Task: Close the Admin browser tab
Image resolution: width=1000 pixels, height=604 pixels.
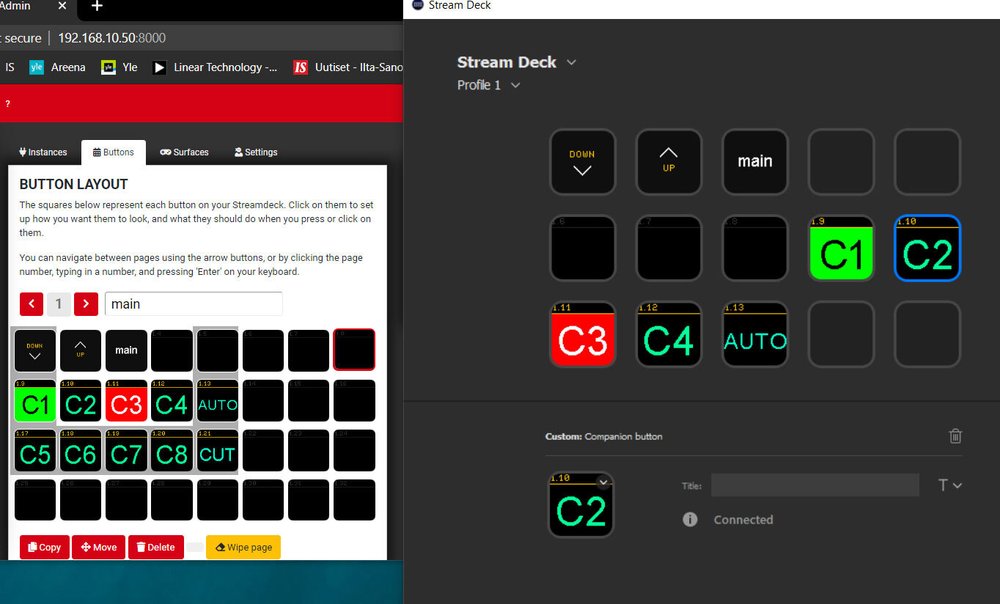Action: click(x=62, y=6)
